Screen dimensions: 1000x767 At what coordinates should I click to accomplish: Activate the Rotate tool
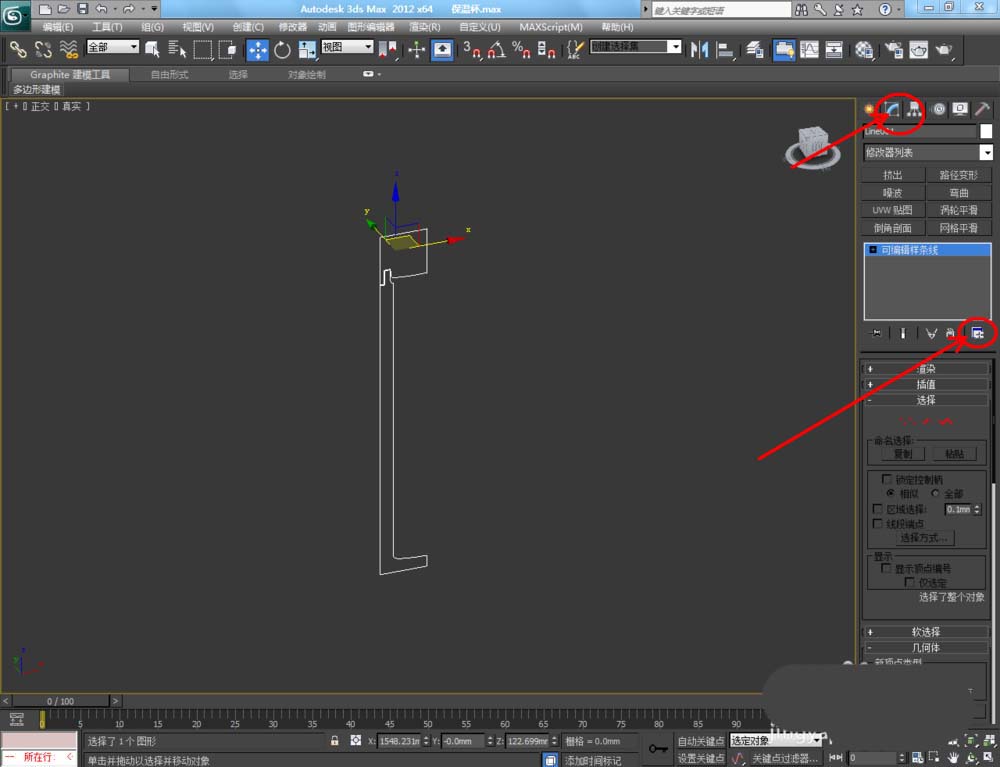(282, 49)
